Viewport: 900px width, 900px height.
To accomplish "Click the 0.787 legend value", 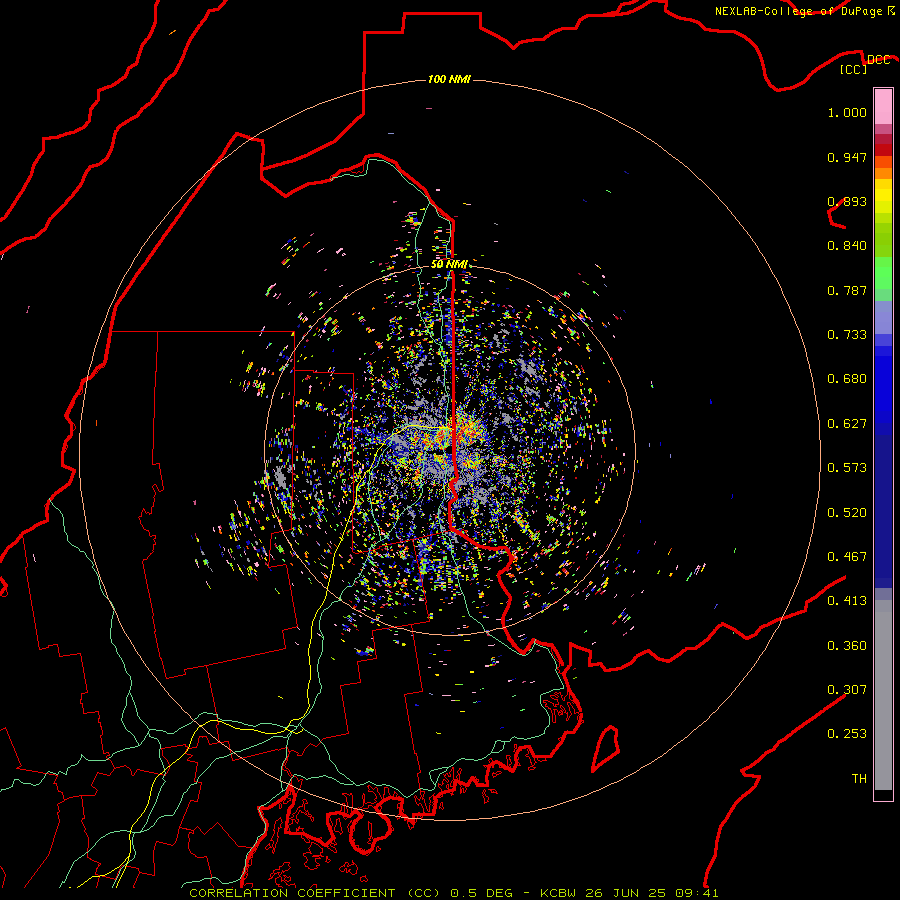I will (x=847, y=290).
